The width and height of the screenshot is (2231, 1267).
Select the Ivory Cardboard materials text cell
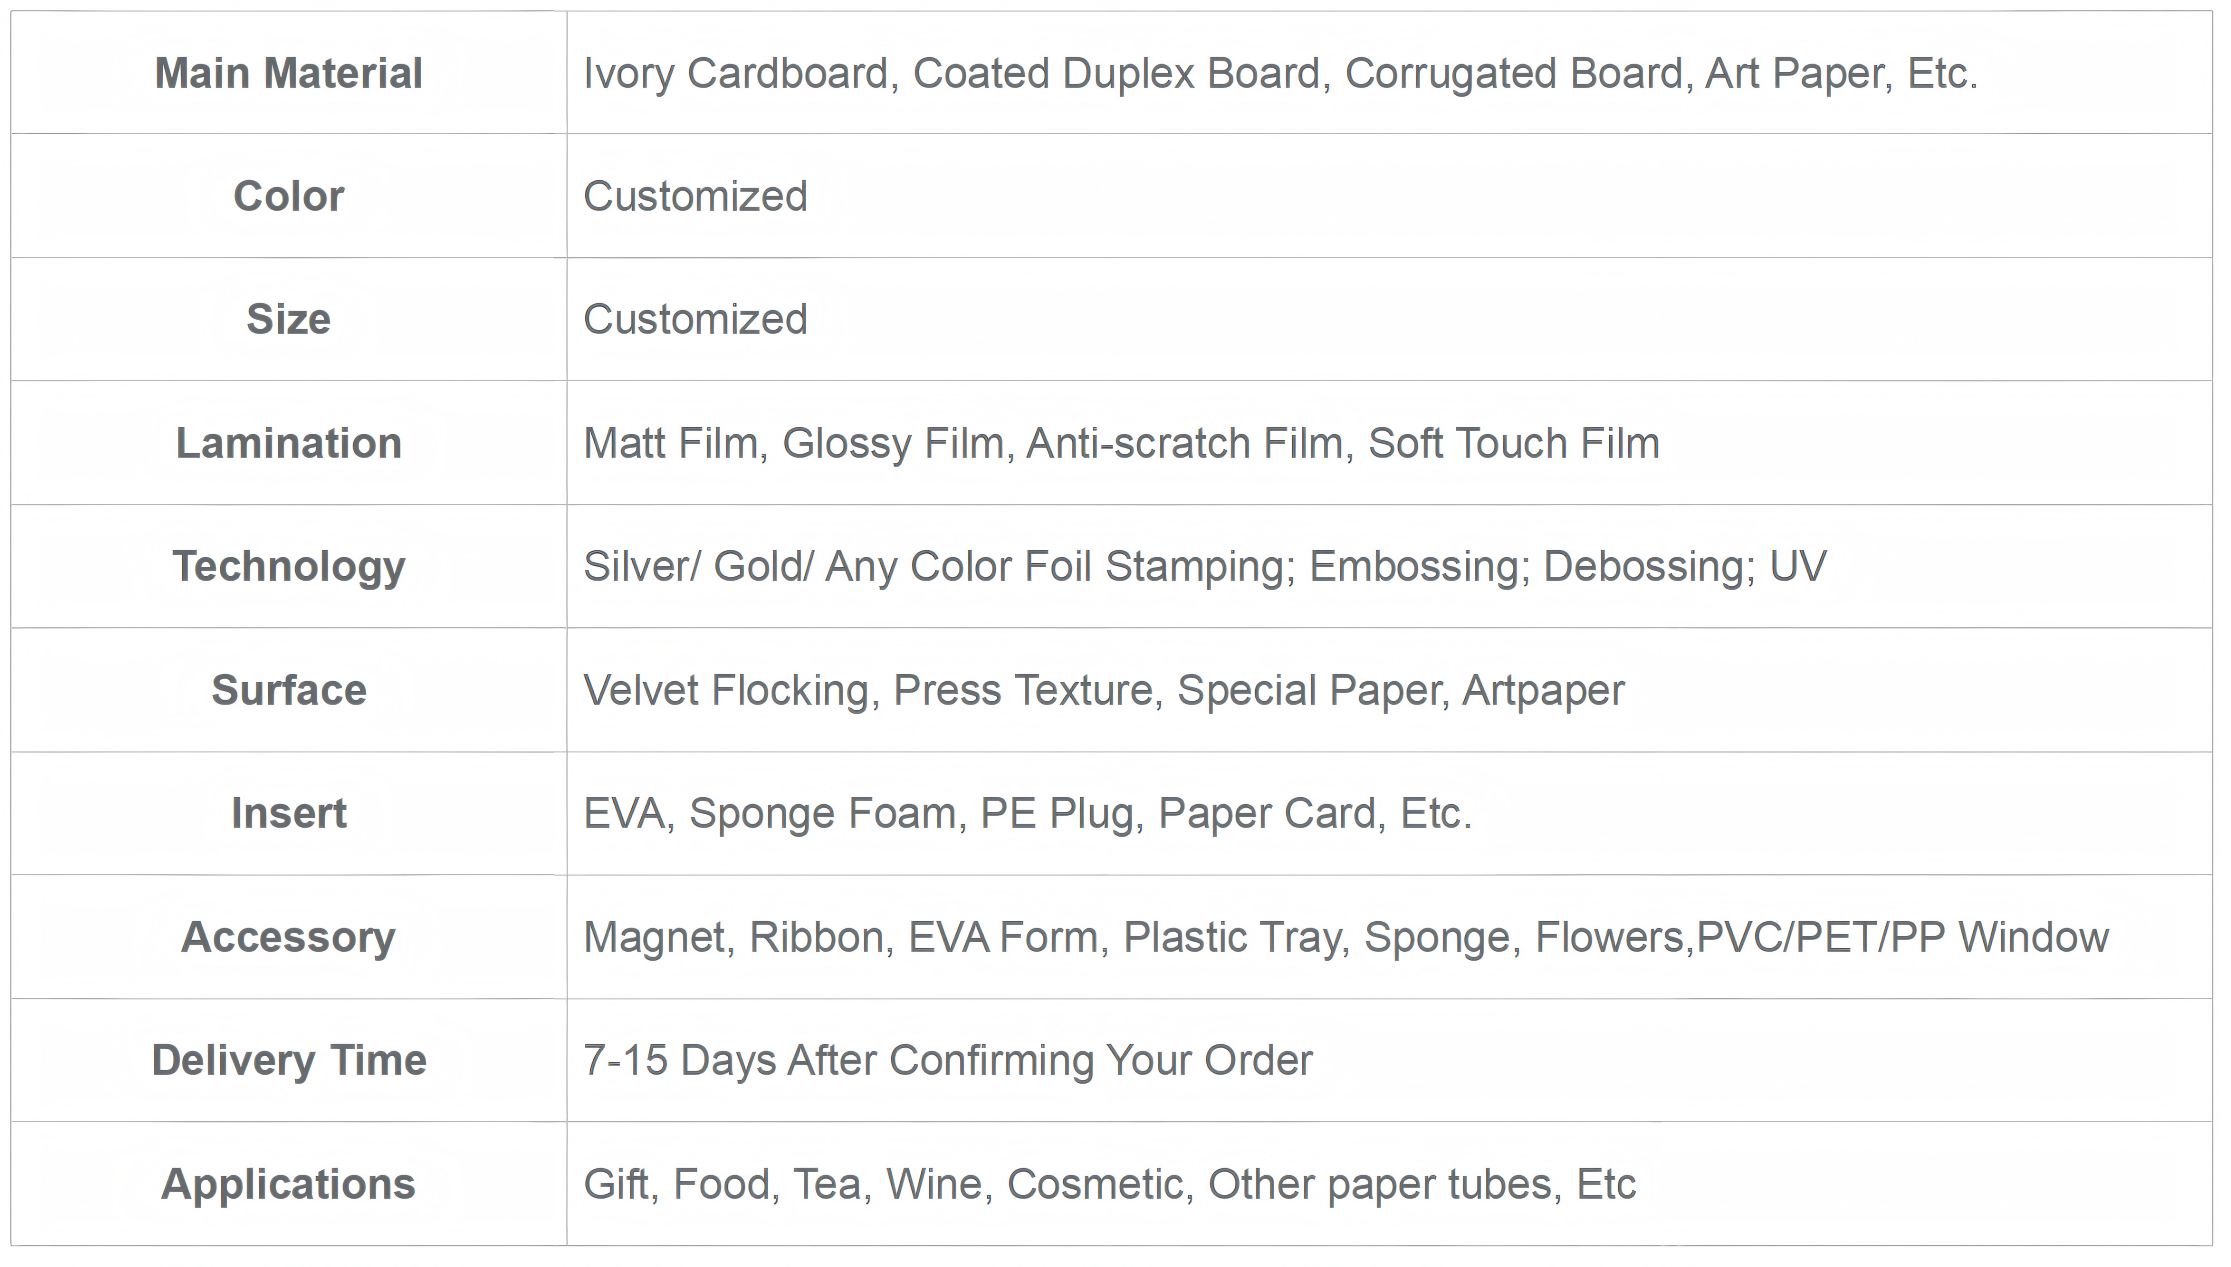(x=1280, y=74)
